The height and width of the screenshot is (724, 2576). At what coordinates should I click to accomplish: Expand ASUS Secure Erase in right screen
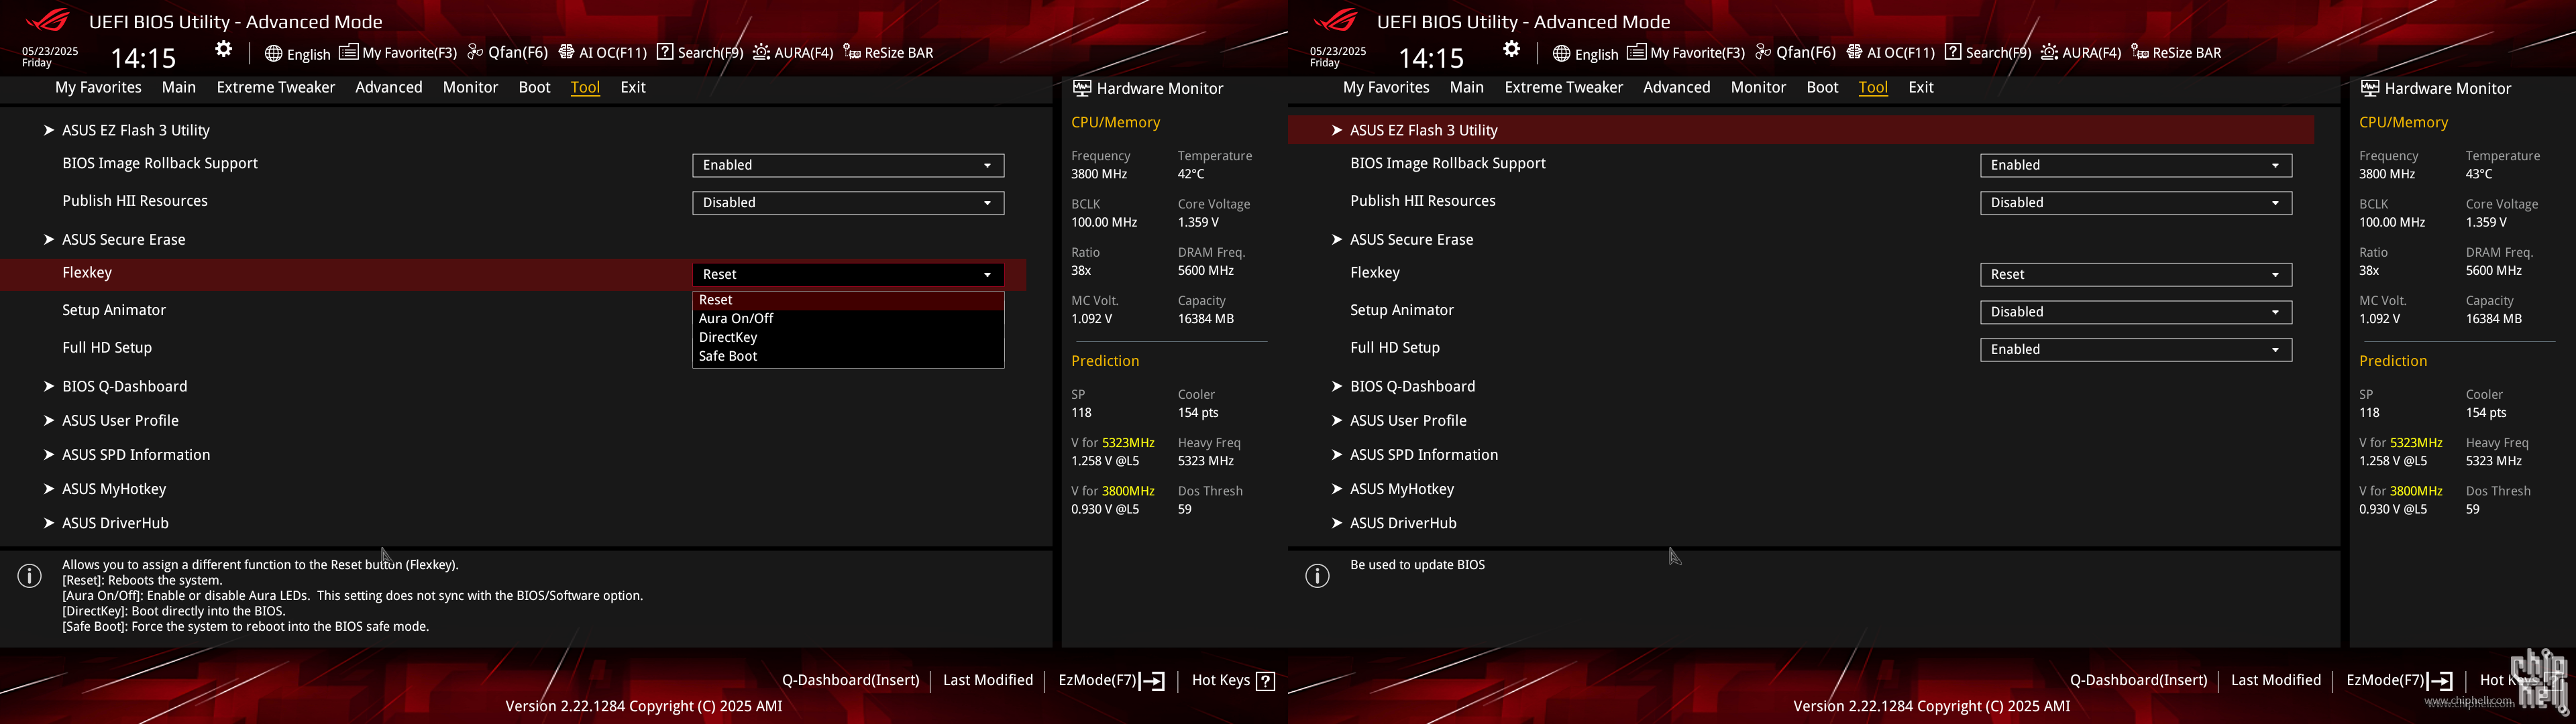pos(1412,240)
